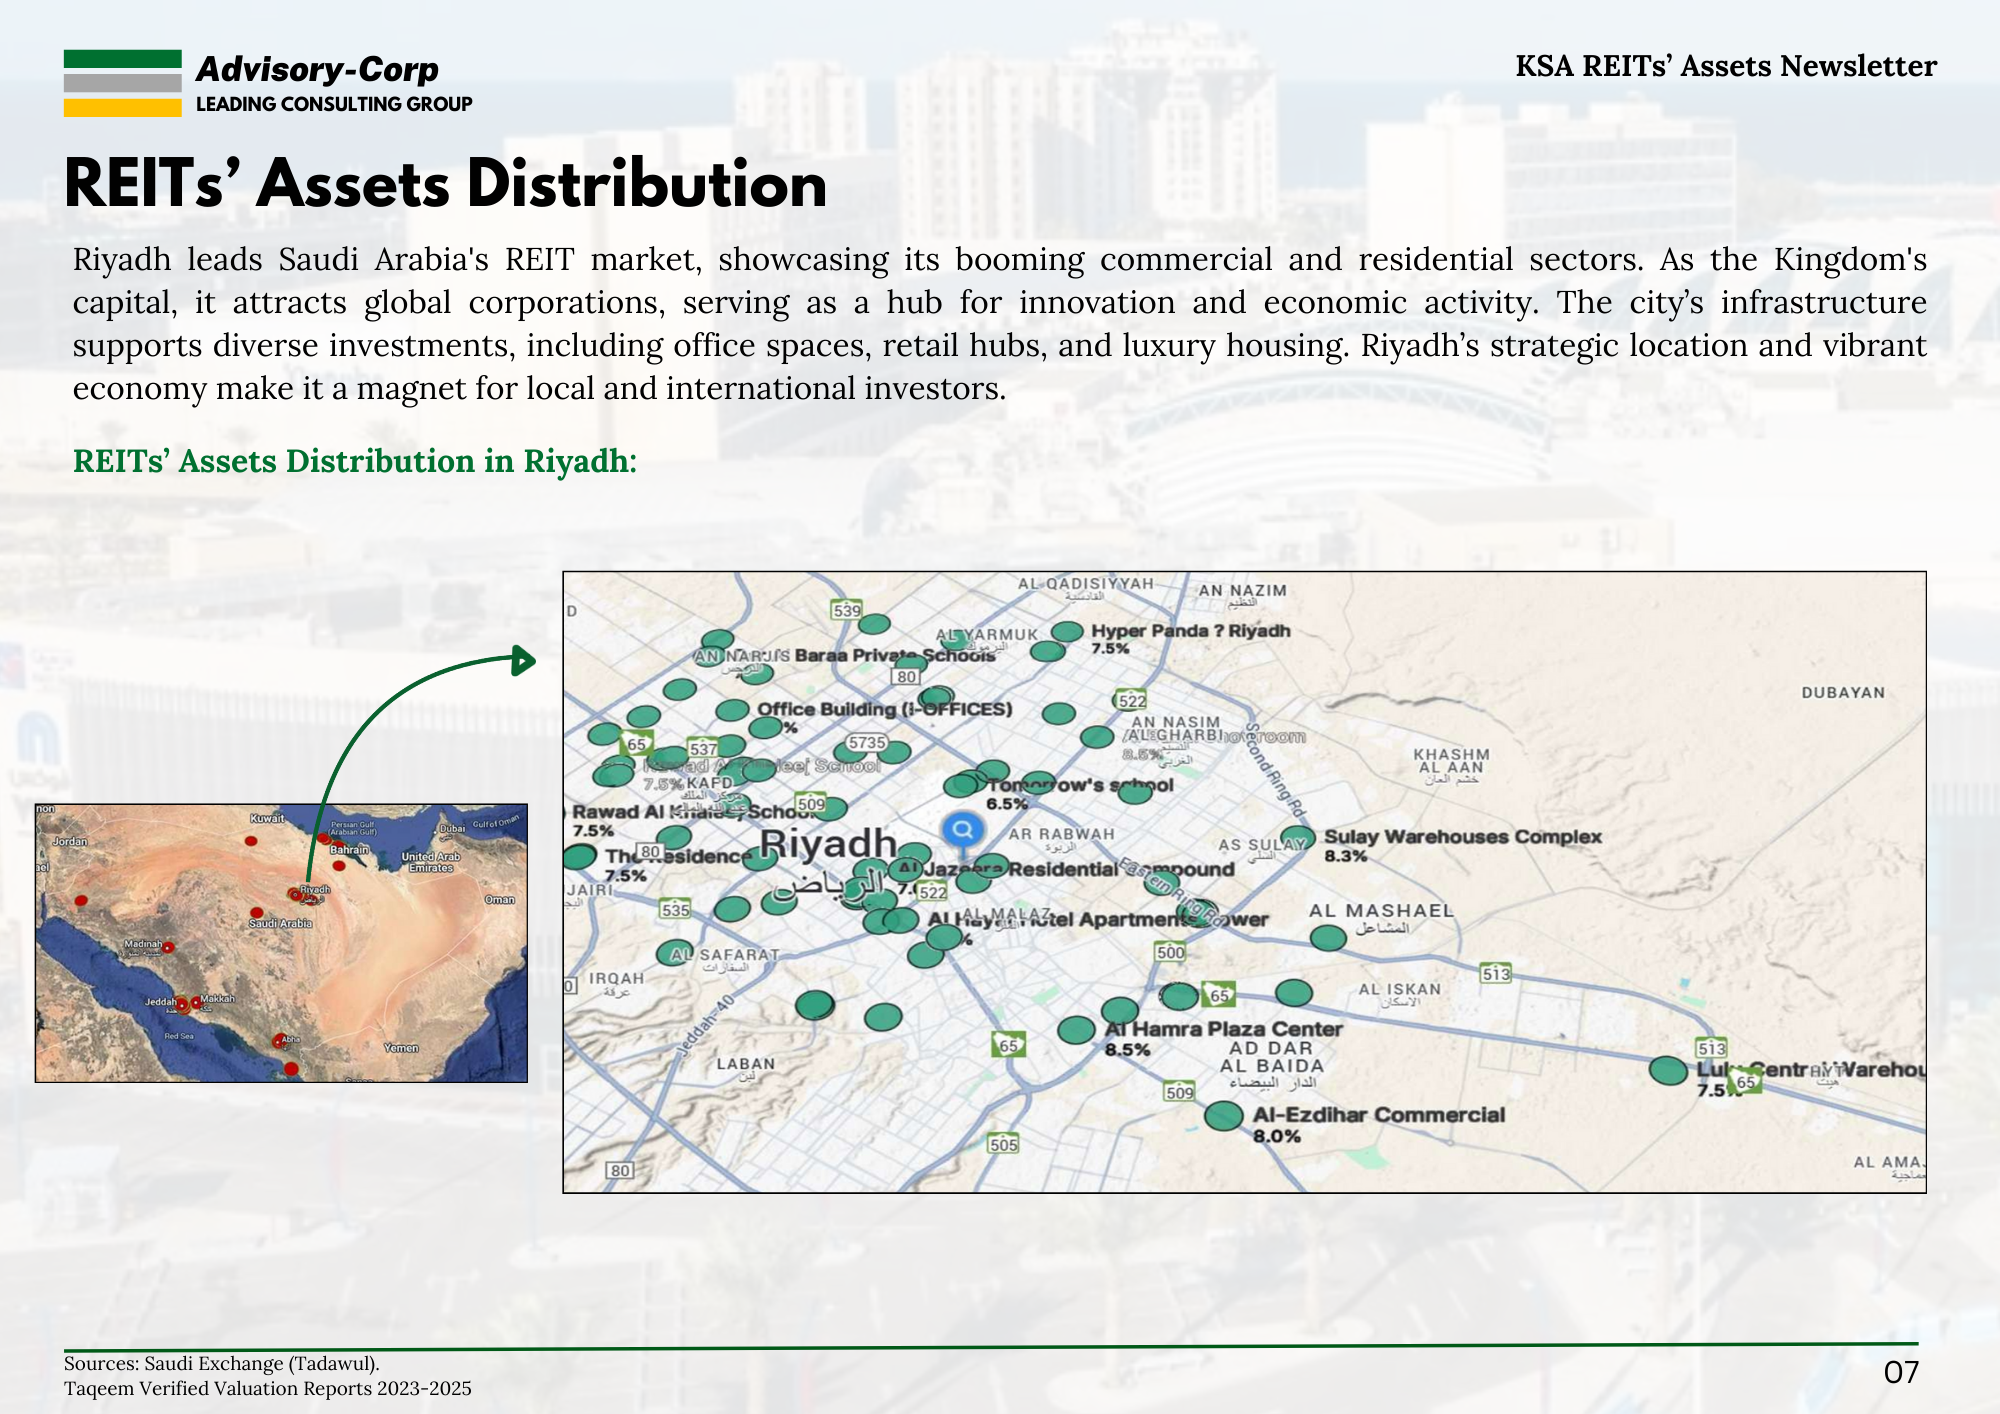Screen dimensions: 2000x1414
Task: Open the Saudi Arabia overview map thumbnail
Action: pyautogui.click(x=281, y=943)
